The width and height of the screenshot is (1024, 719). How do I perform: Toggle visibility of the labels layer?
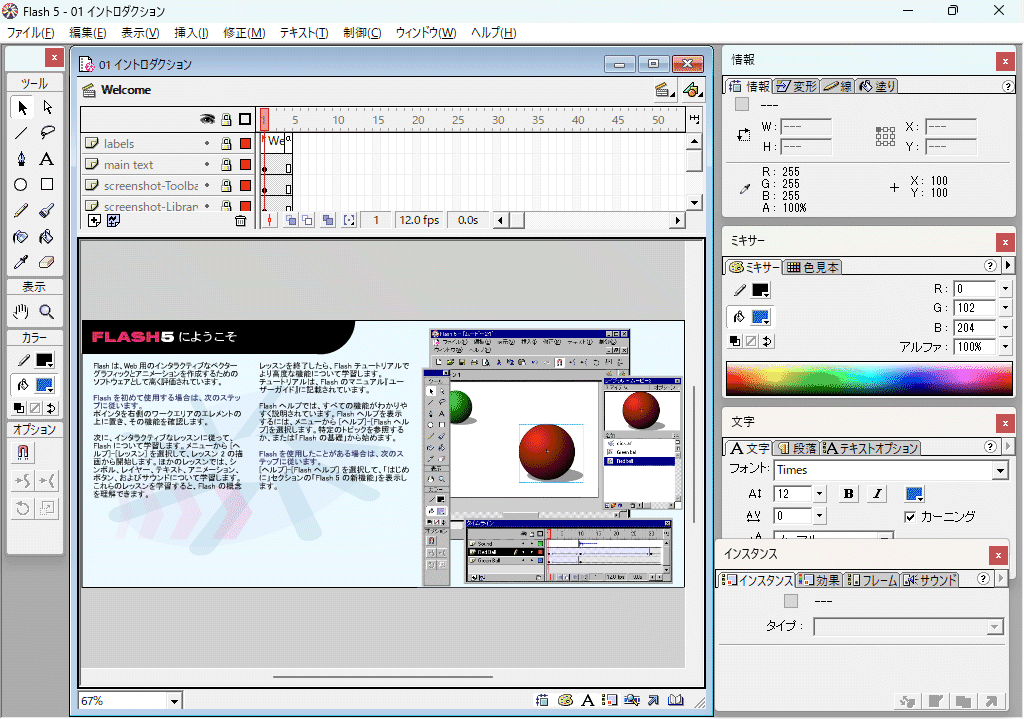[207, 144]
